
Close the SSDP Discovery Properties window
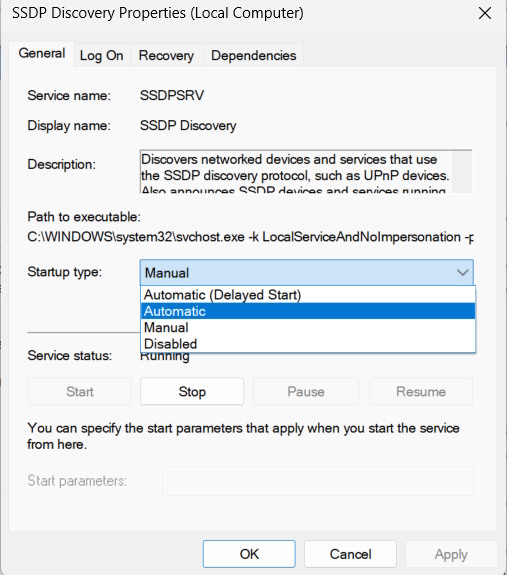click(x=485, y=14)
